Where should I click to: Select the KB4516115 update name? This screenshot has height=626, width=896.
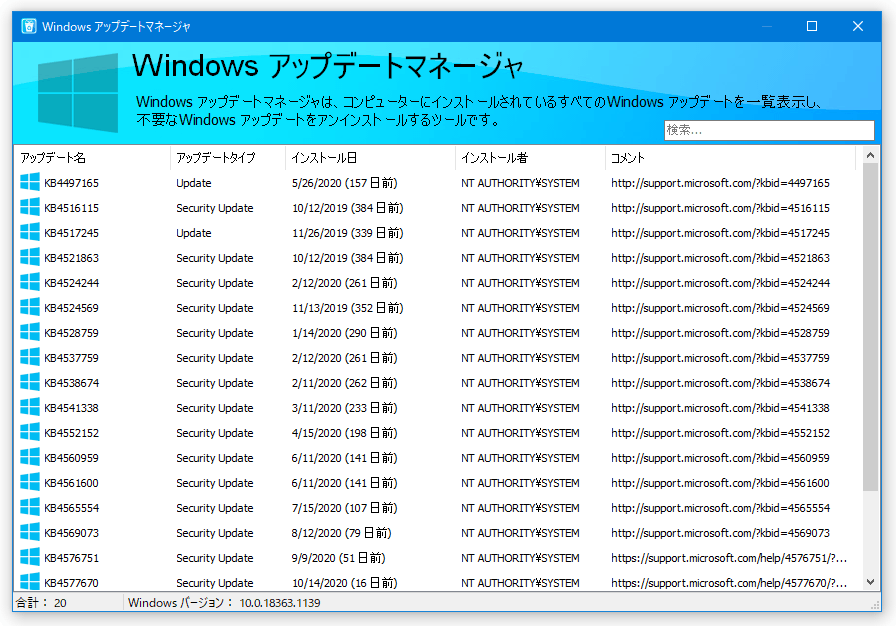click(x=71, y=208)
